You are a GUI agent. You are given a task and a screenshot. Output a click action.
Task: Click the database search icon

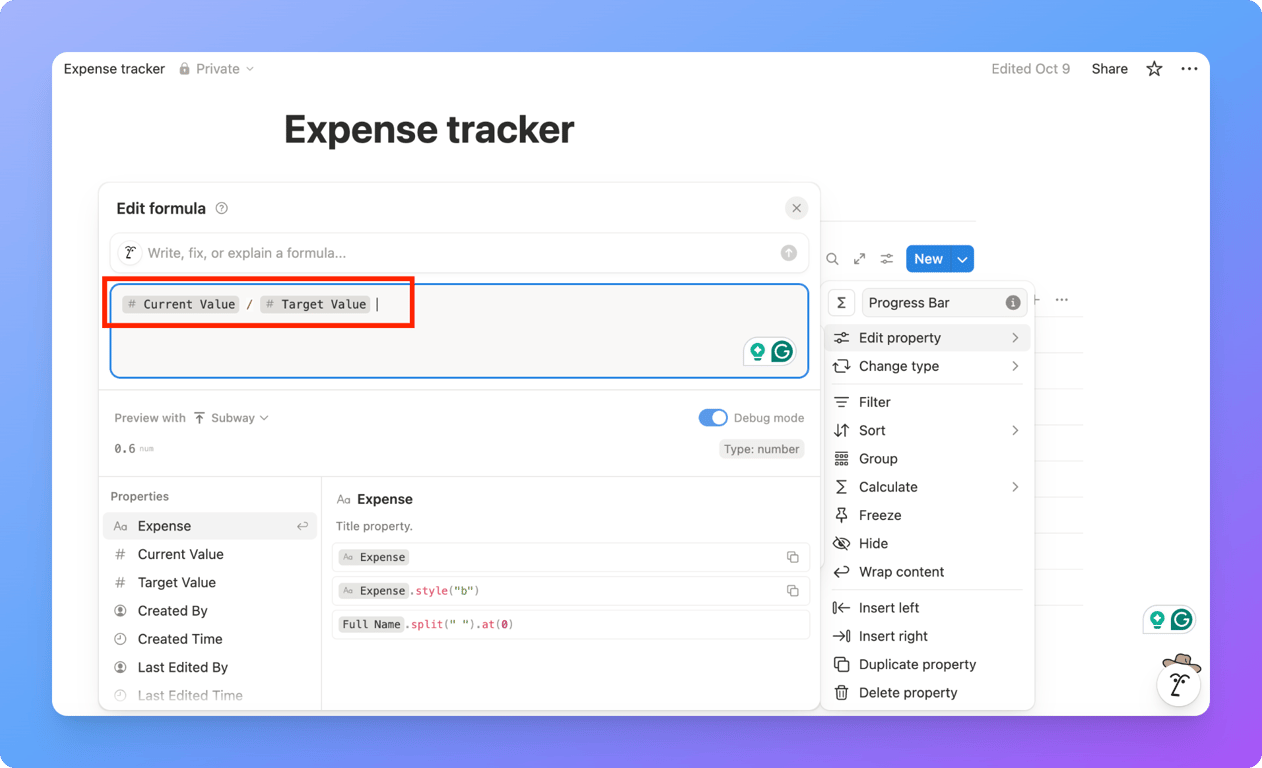coord(832,259)
